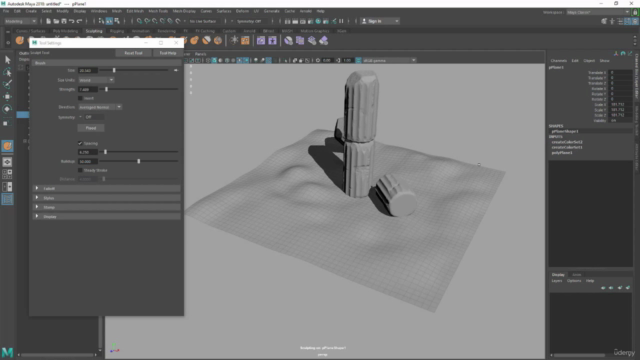Open the Symmetry Off dropdown arrow
Viewport: 640px width, 360px height.
80,117
